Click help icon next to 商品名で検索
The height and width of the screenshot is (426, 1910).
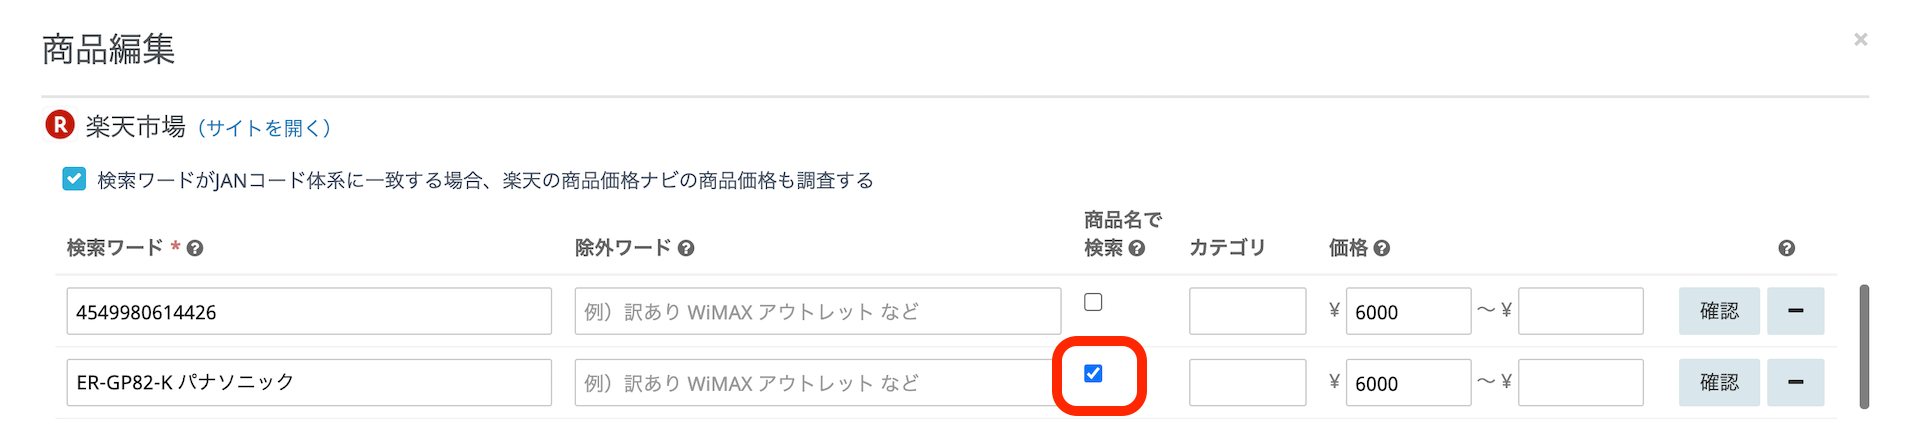click(1137, 249)
